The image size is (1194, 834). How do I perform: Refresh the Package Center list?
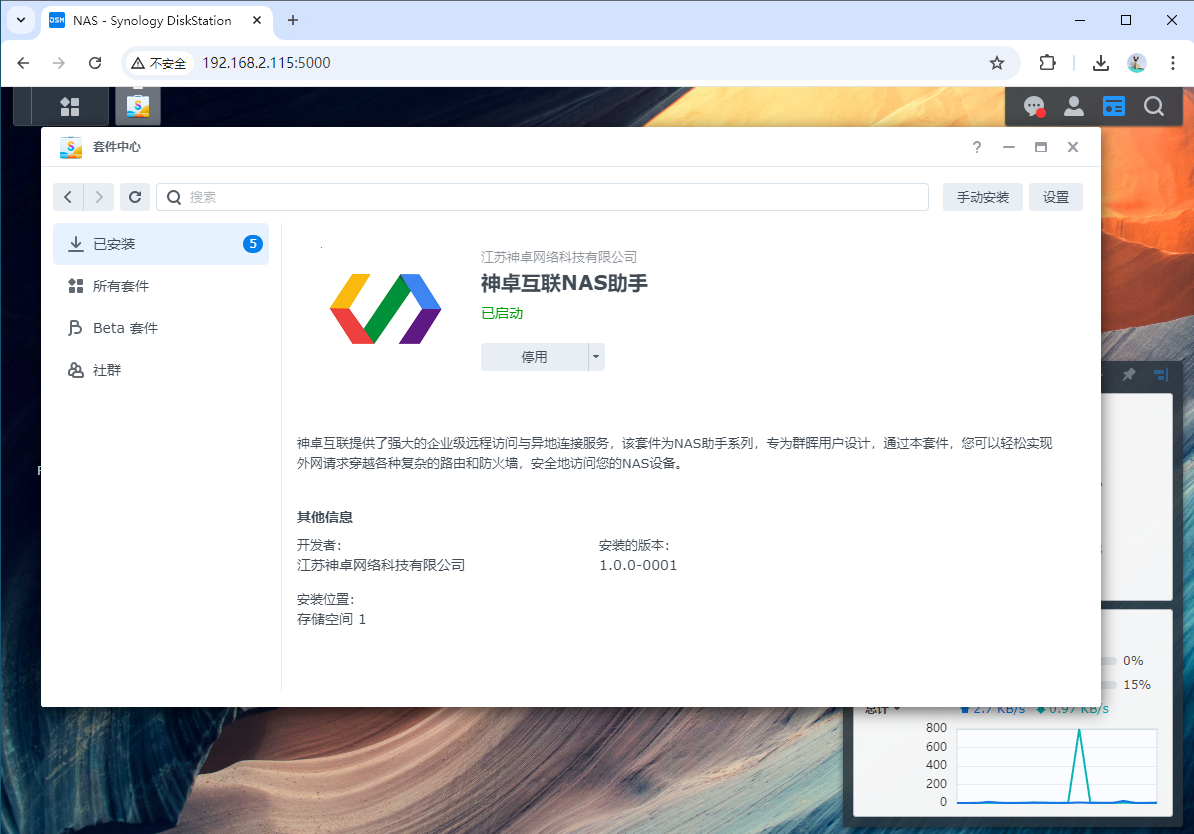click(x=135, y=197)
